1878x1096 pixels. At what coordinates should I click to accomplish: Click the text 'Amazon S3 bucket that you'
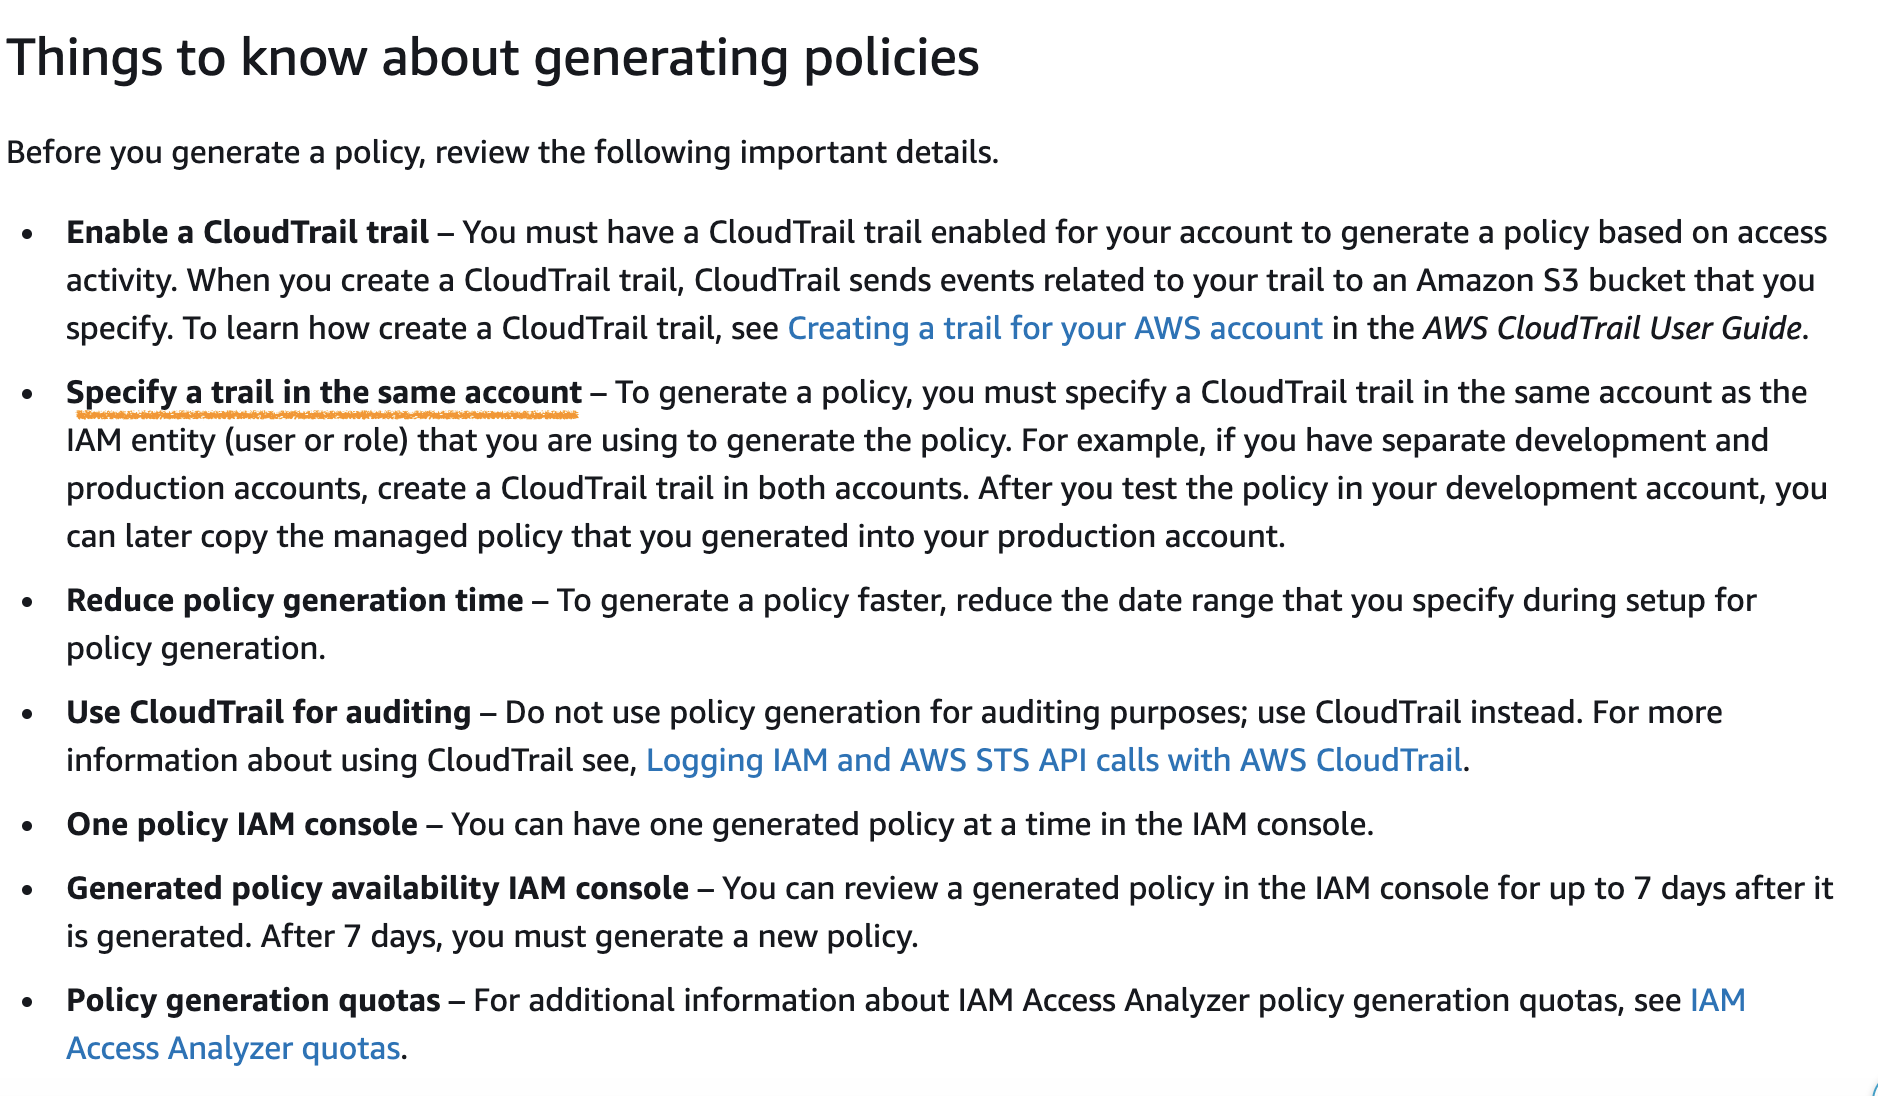1615,281
